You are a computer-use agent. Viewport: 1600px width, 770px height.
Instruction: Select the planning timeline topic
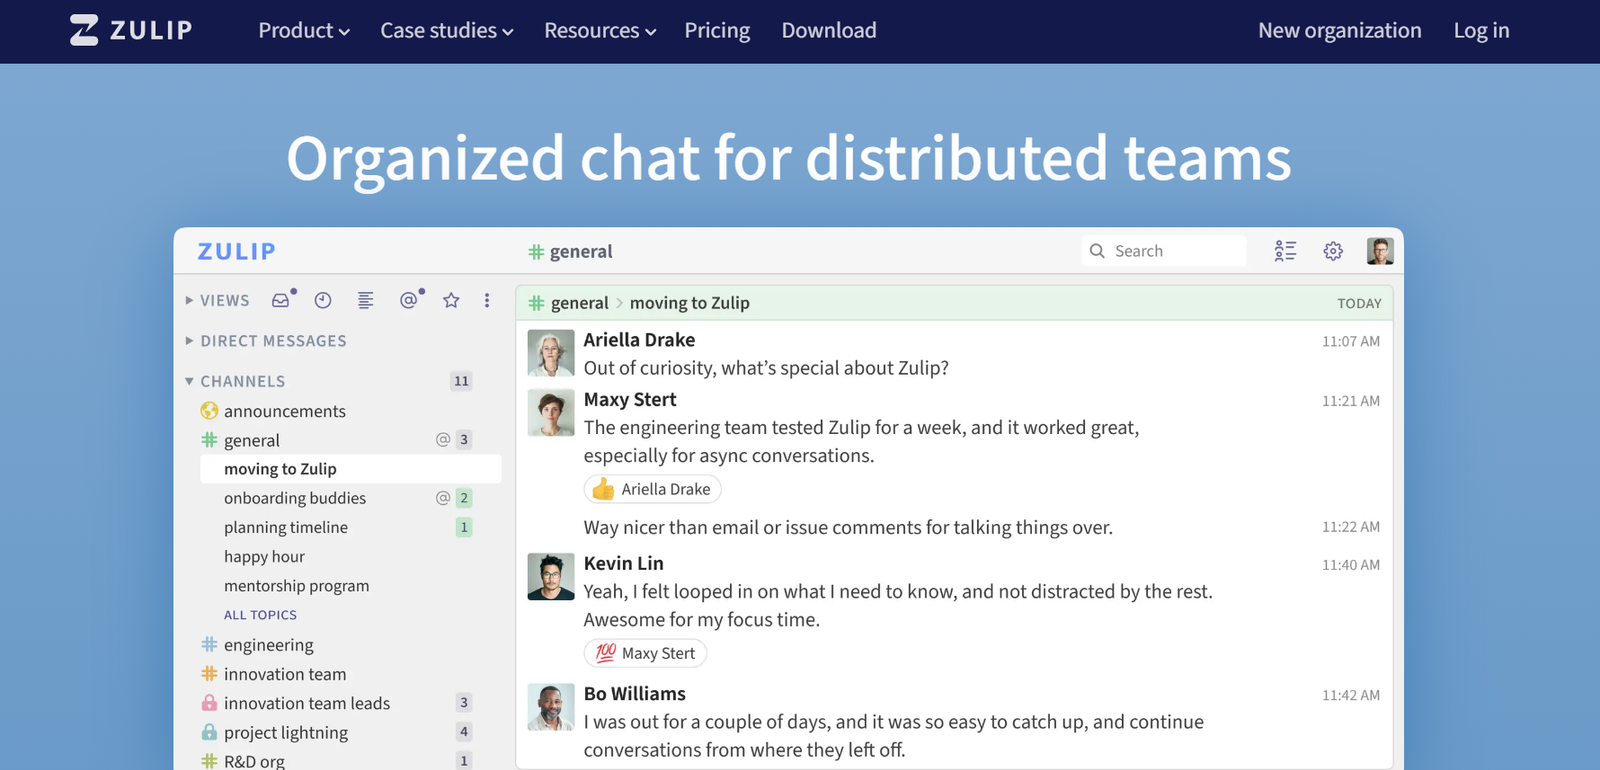[286, 527]
